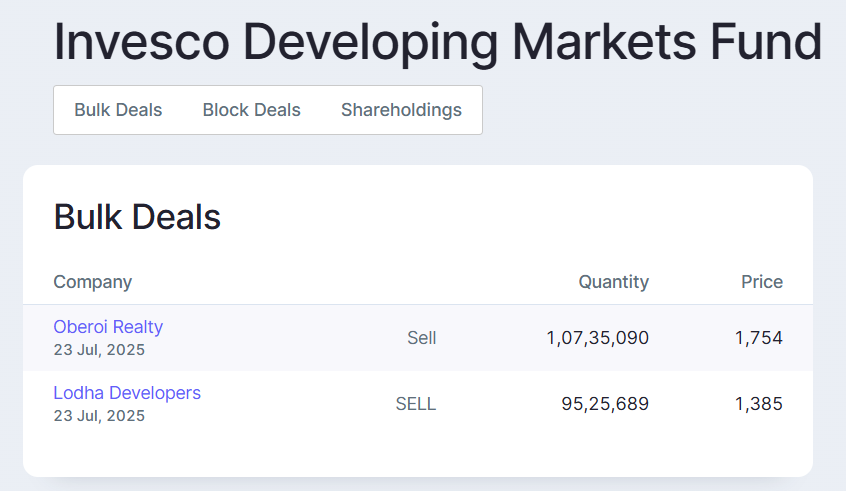Select the quantity 1,07,35,090 cell
Screen dimensions: 846x491
click(597, 338)
